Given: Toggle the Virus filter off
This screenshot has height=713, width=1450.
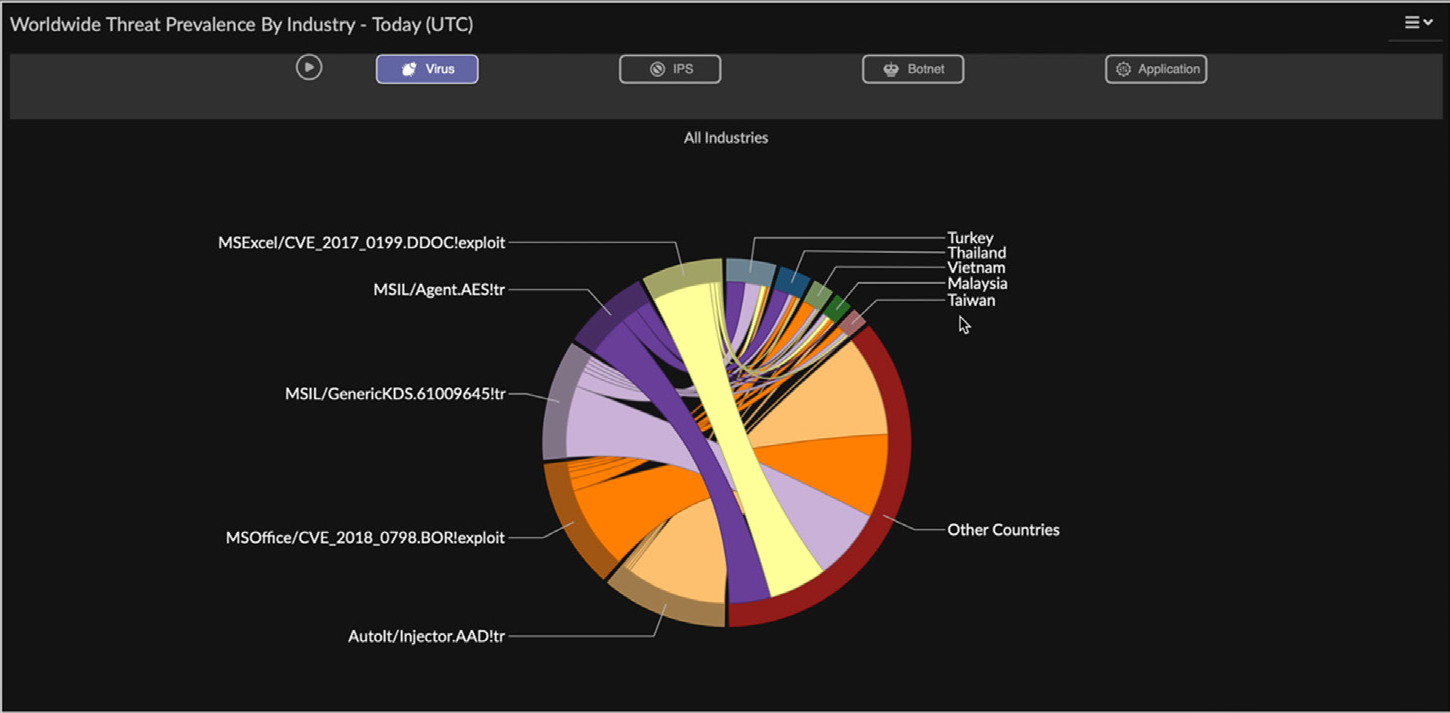Looking at the screenshot, I should (427, 68).
